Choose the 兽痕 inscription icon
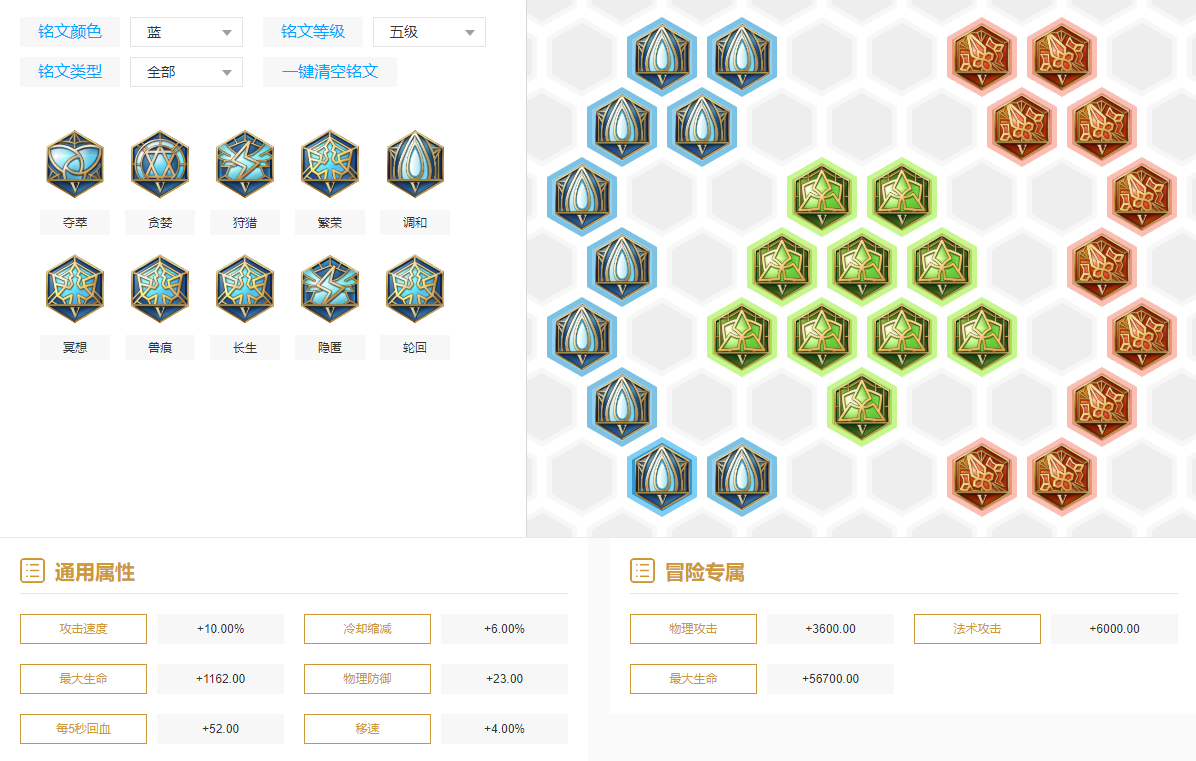This screenshot has height=761, width=1196. pyautogui.click(x=160, y=289)
